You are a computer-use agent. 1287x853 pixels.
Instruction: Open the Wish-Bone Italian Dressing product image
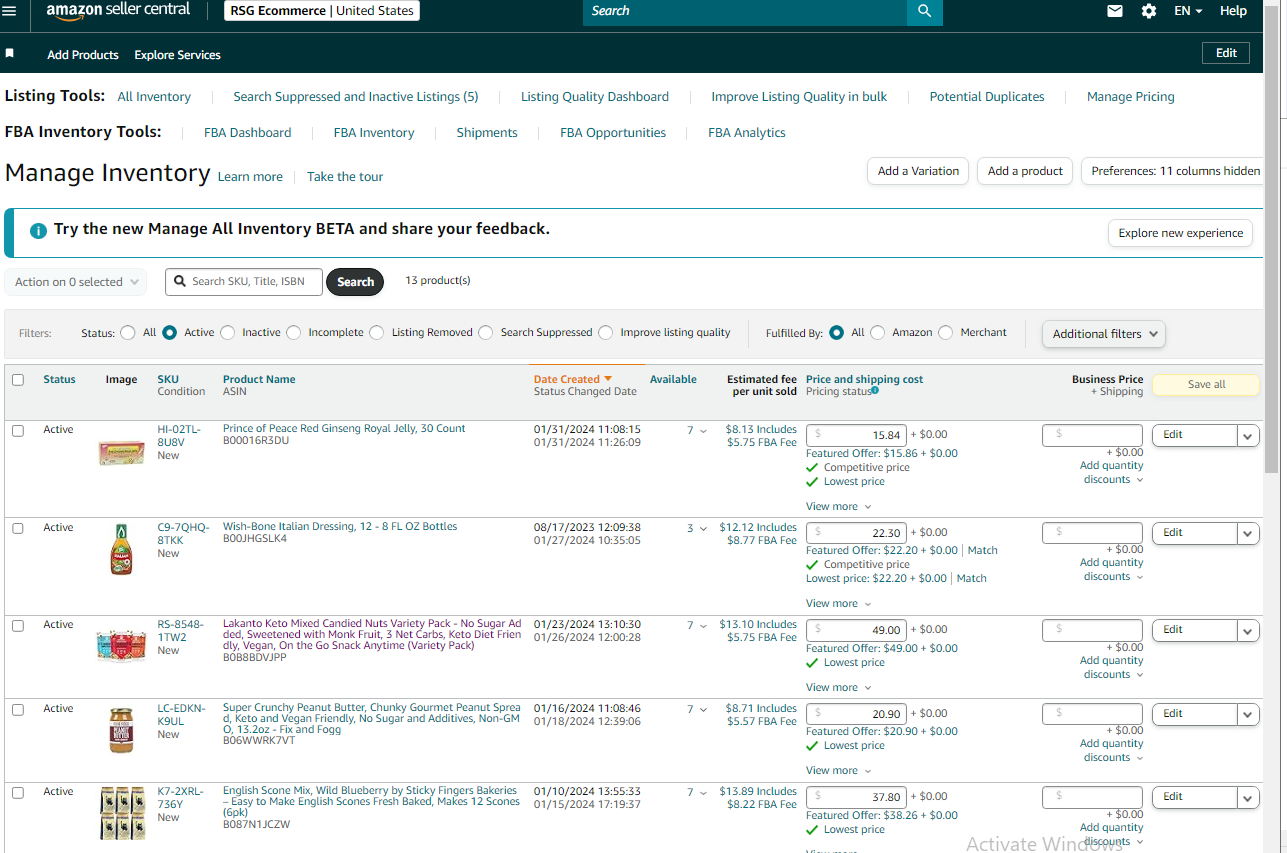[121, 549]
